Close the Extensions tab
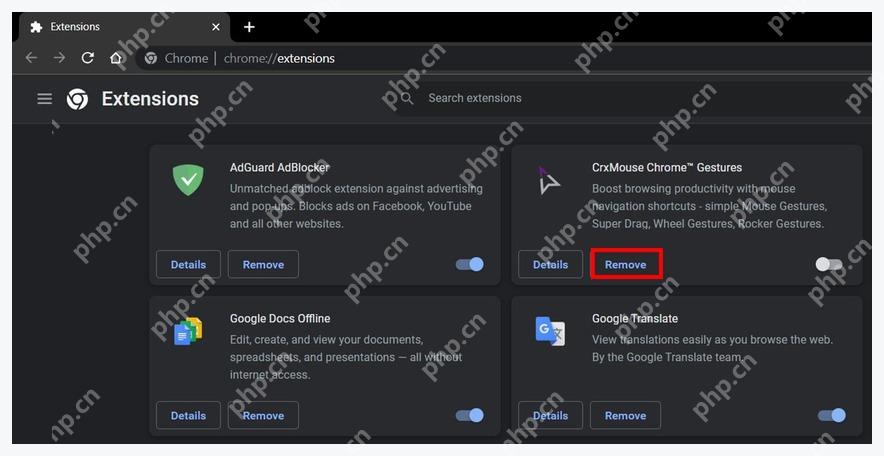This screenshot has width=884, height=456. tap(215, 26)
